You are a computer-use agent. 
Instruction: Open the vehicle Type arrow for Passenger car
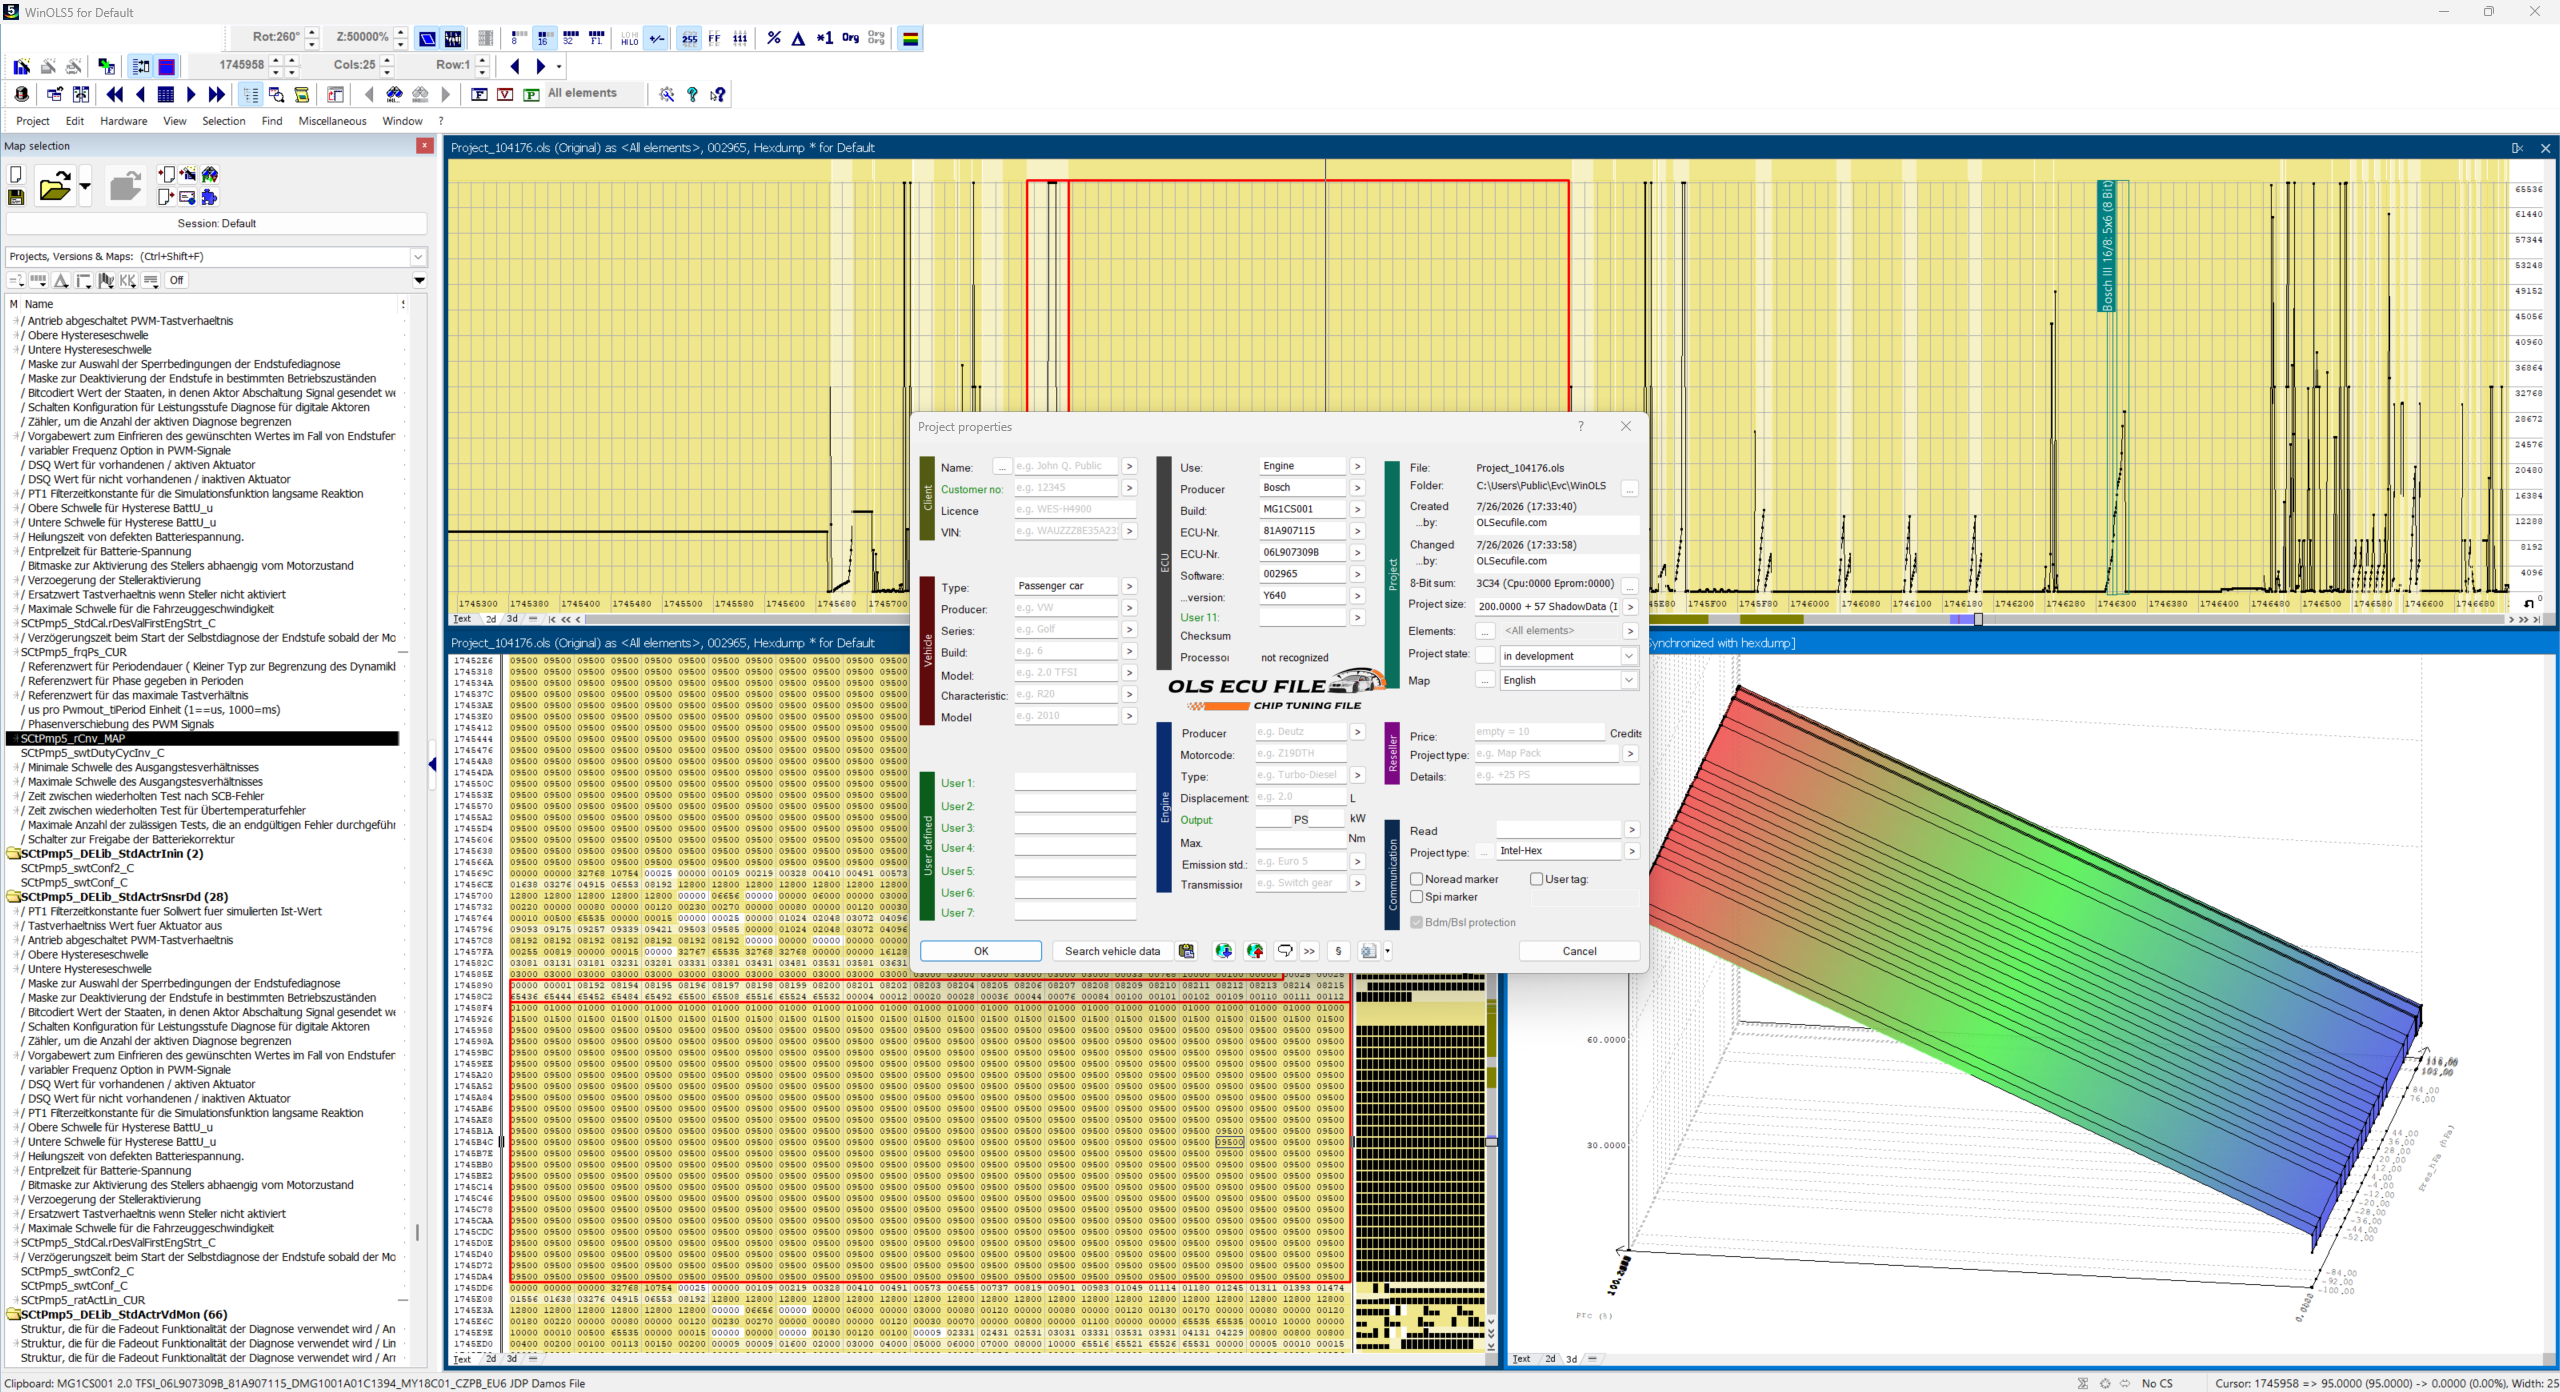coord(1129,587)
